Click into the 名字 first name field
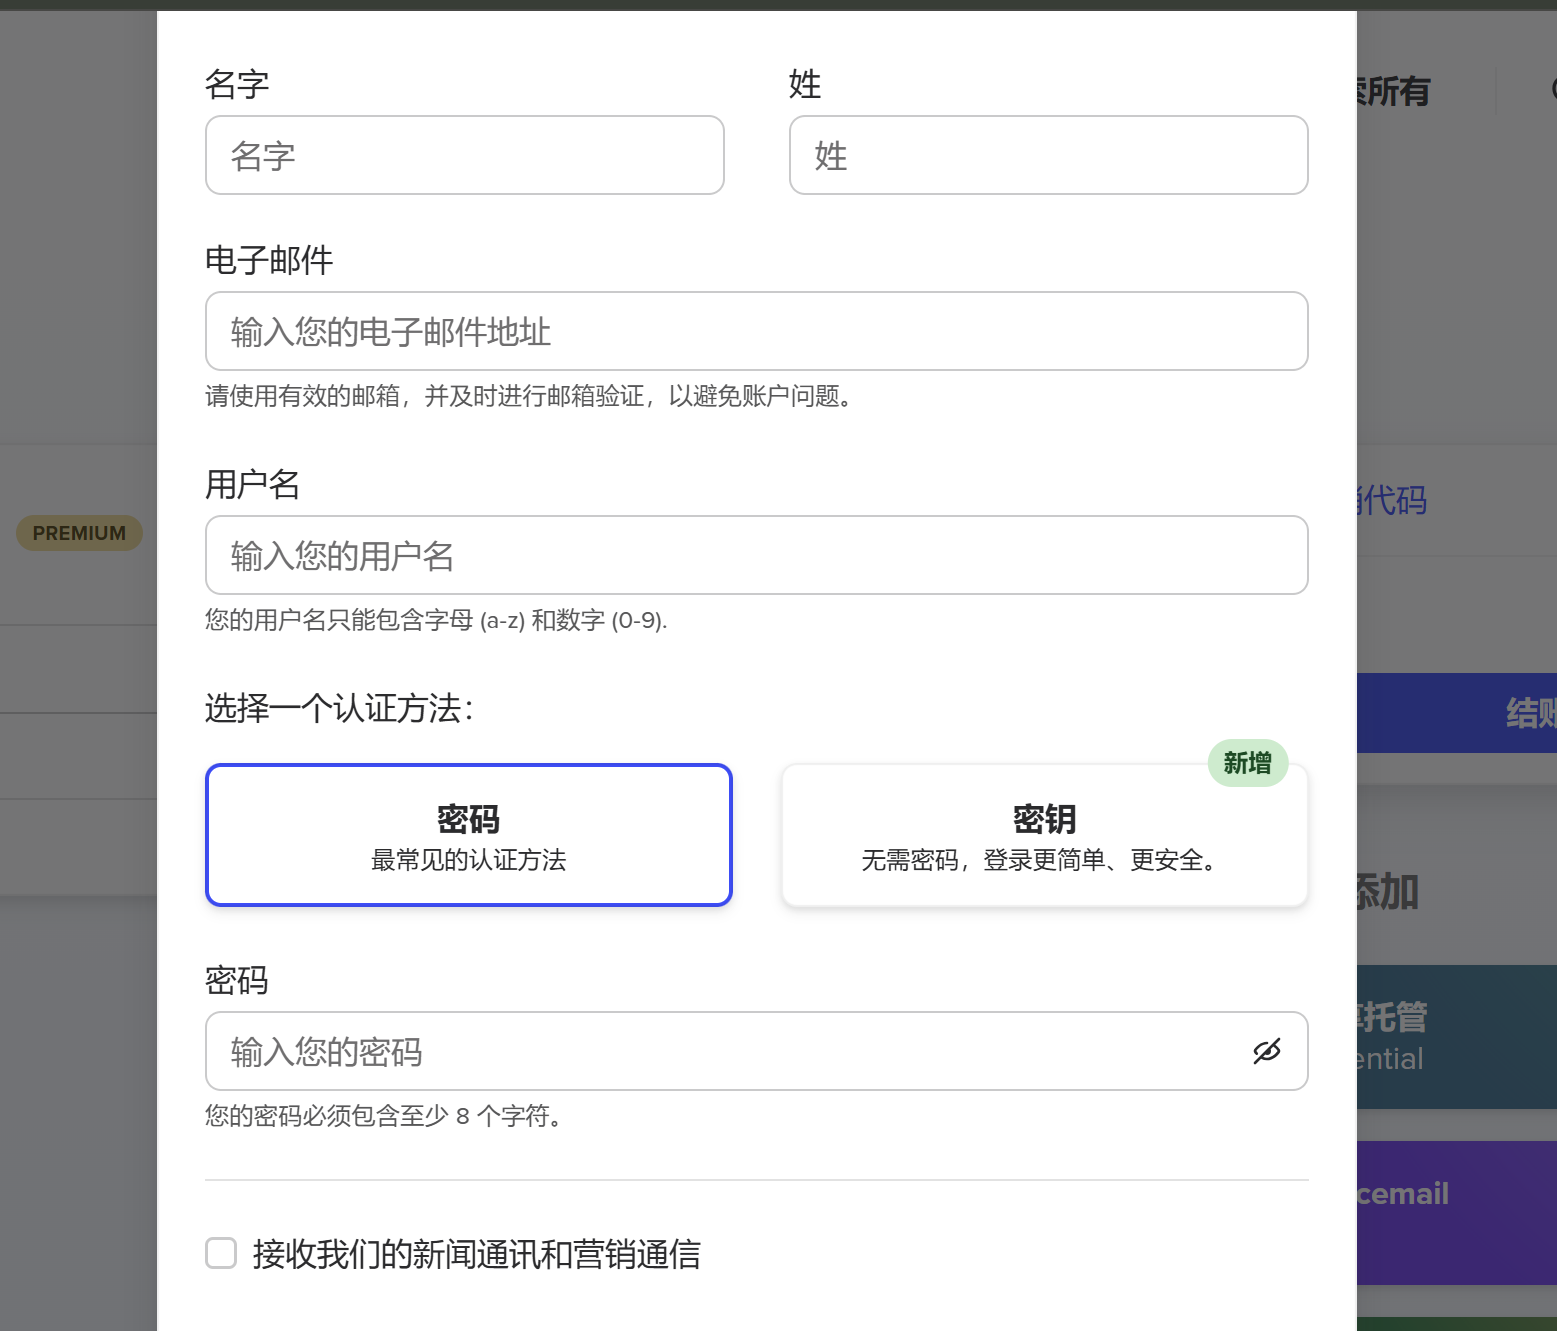Viewport: 1557px width, 1331px height. click(x=464, y=155)
